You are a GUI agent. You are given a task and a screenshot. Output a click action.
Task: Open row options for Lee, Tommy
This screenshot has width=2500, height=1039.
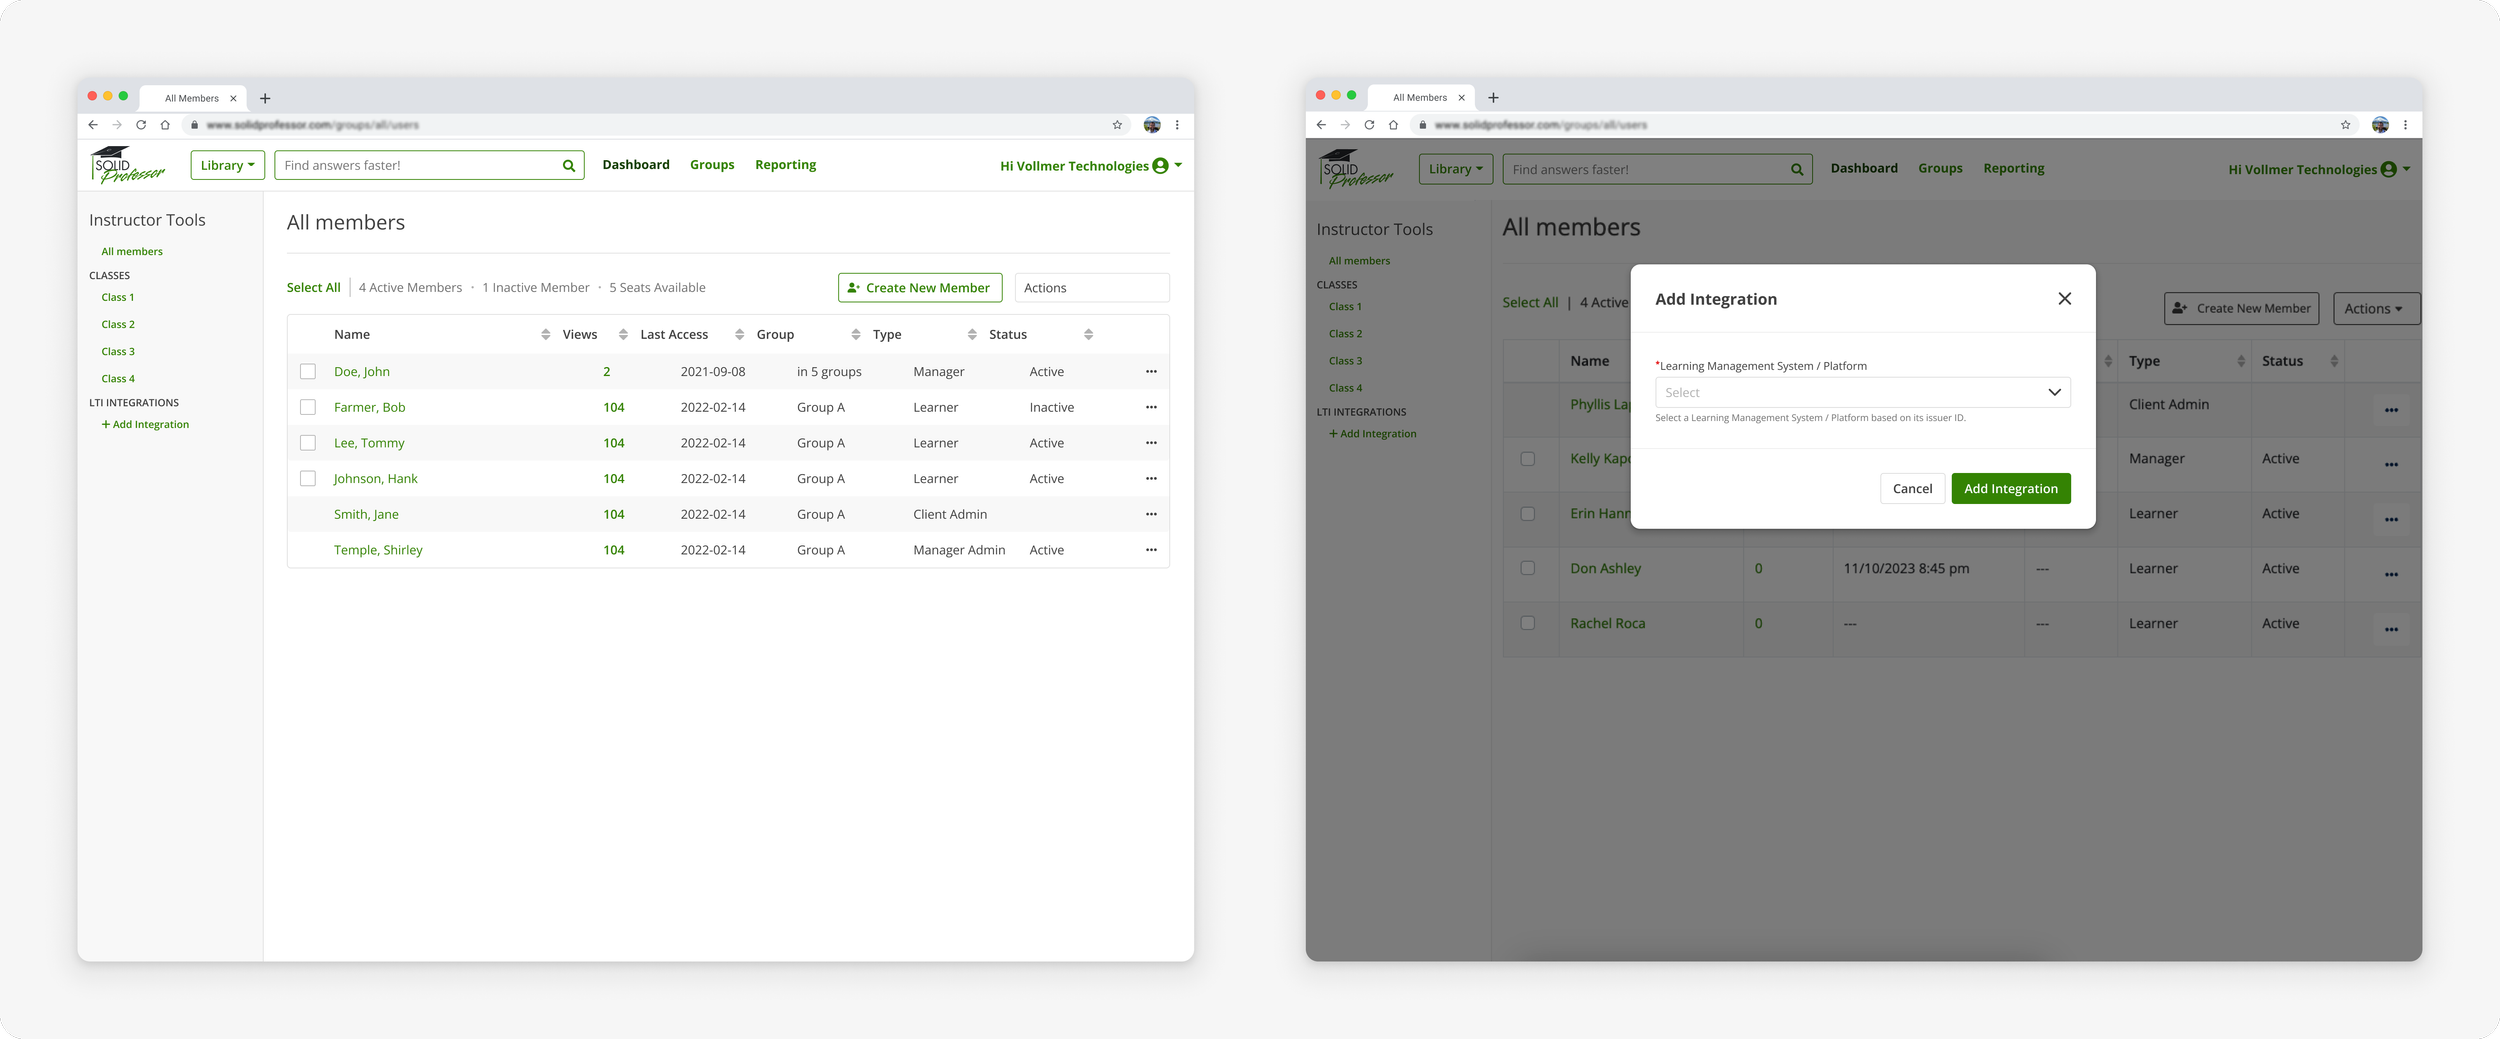1151,443
